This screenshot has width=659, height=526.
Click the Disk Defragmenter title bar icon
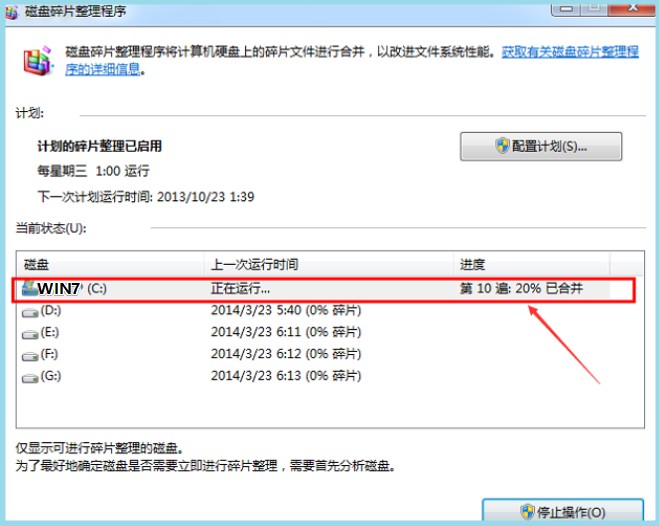[x=11, y=12]
